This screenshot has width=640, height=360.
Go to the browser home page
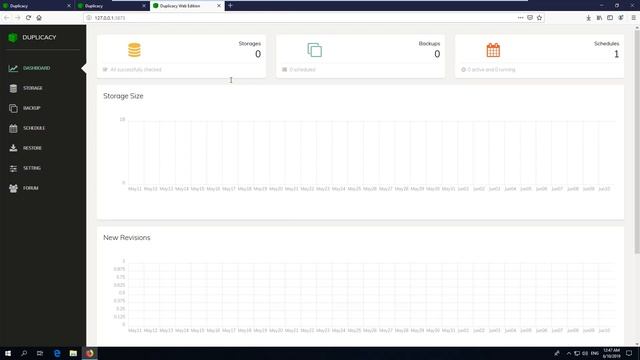(39, 18)
